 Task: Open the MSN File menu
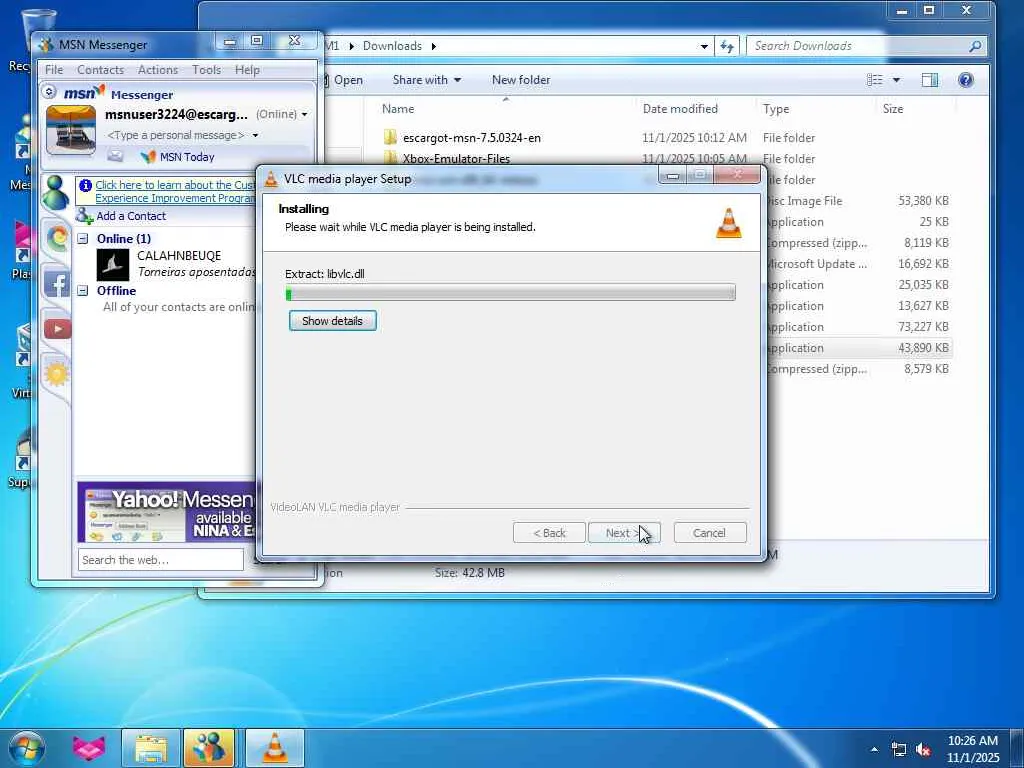[54, 70]
